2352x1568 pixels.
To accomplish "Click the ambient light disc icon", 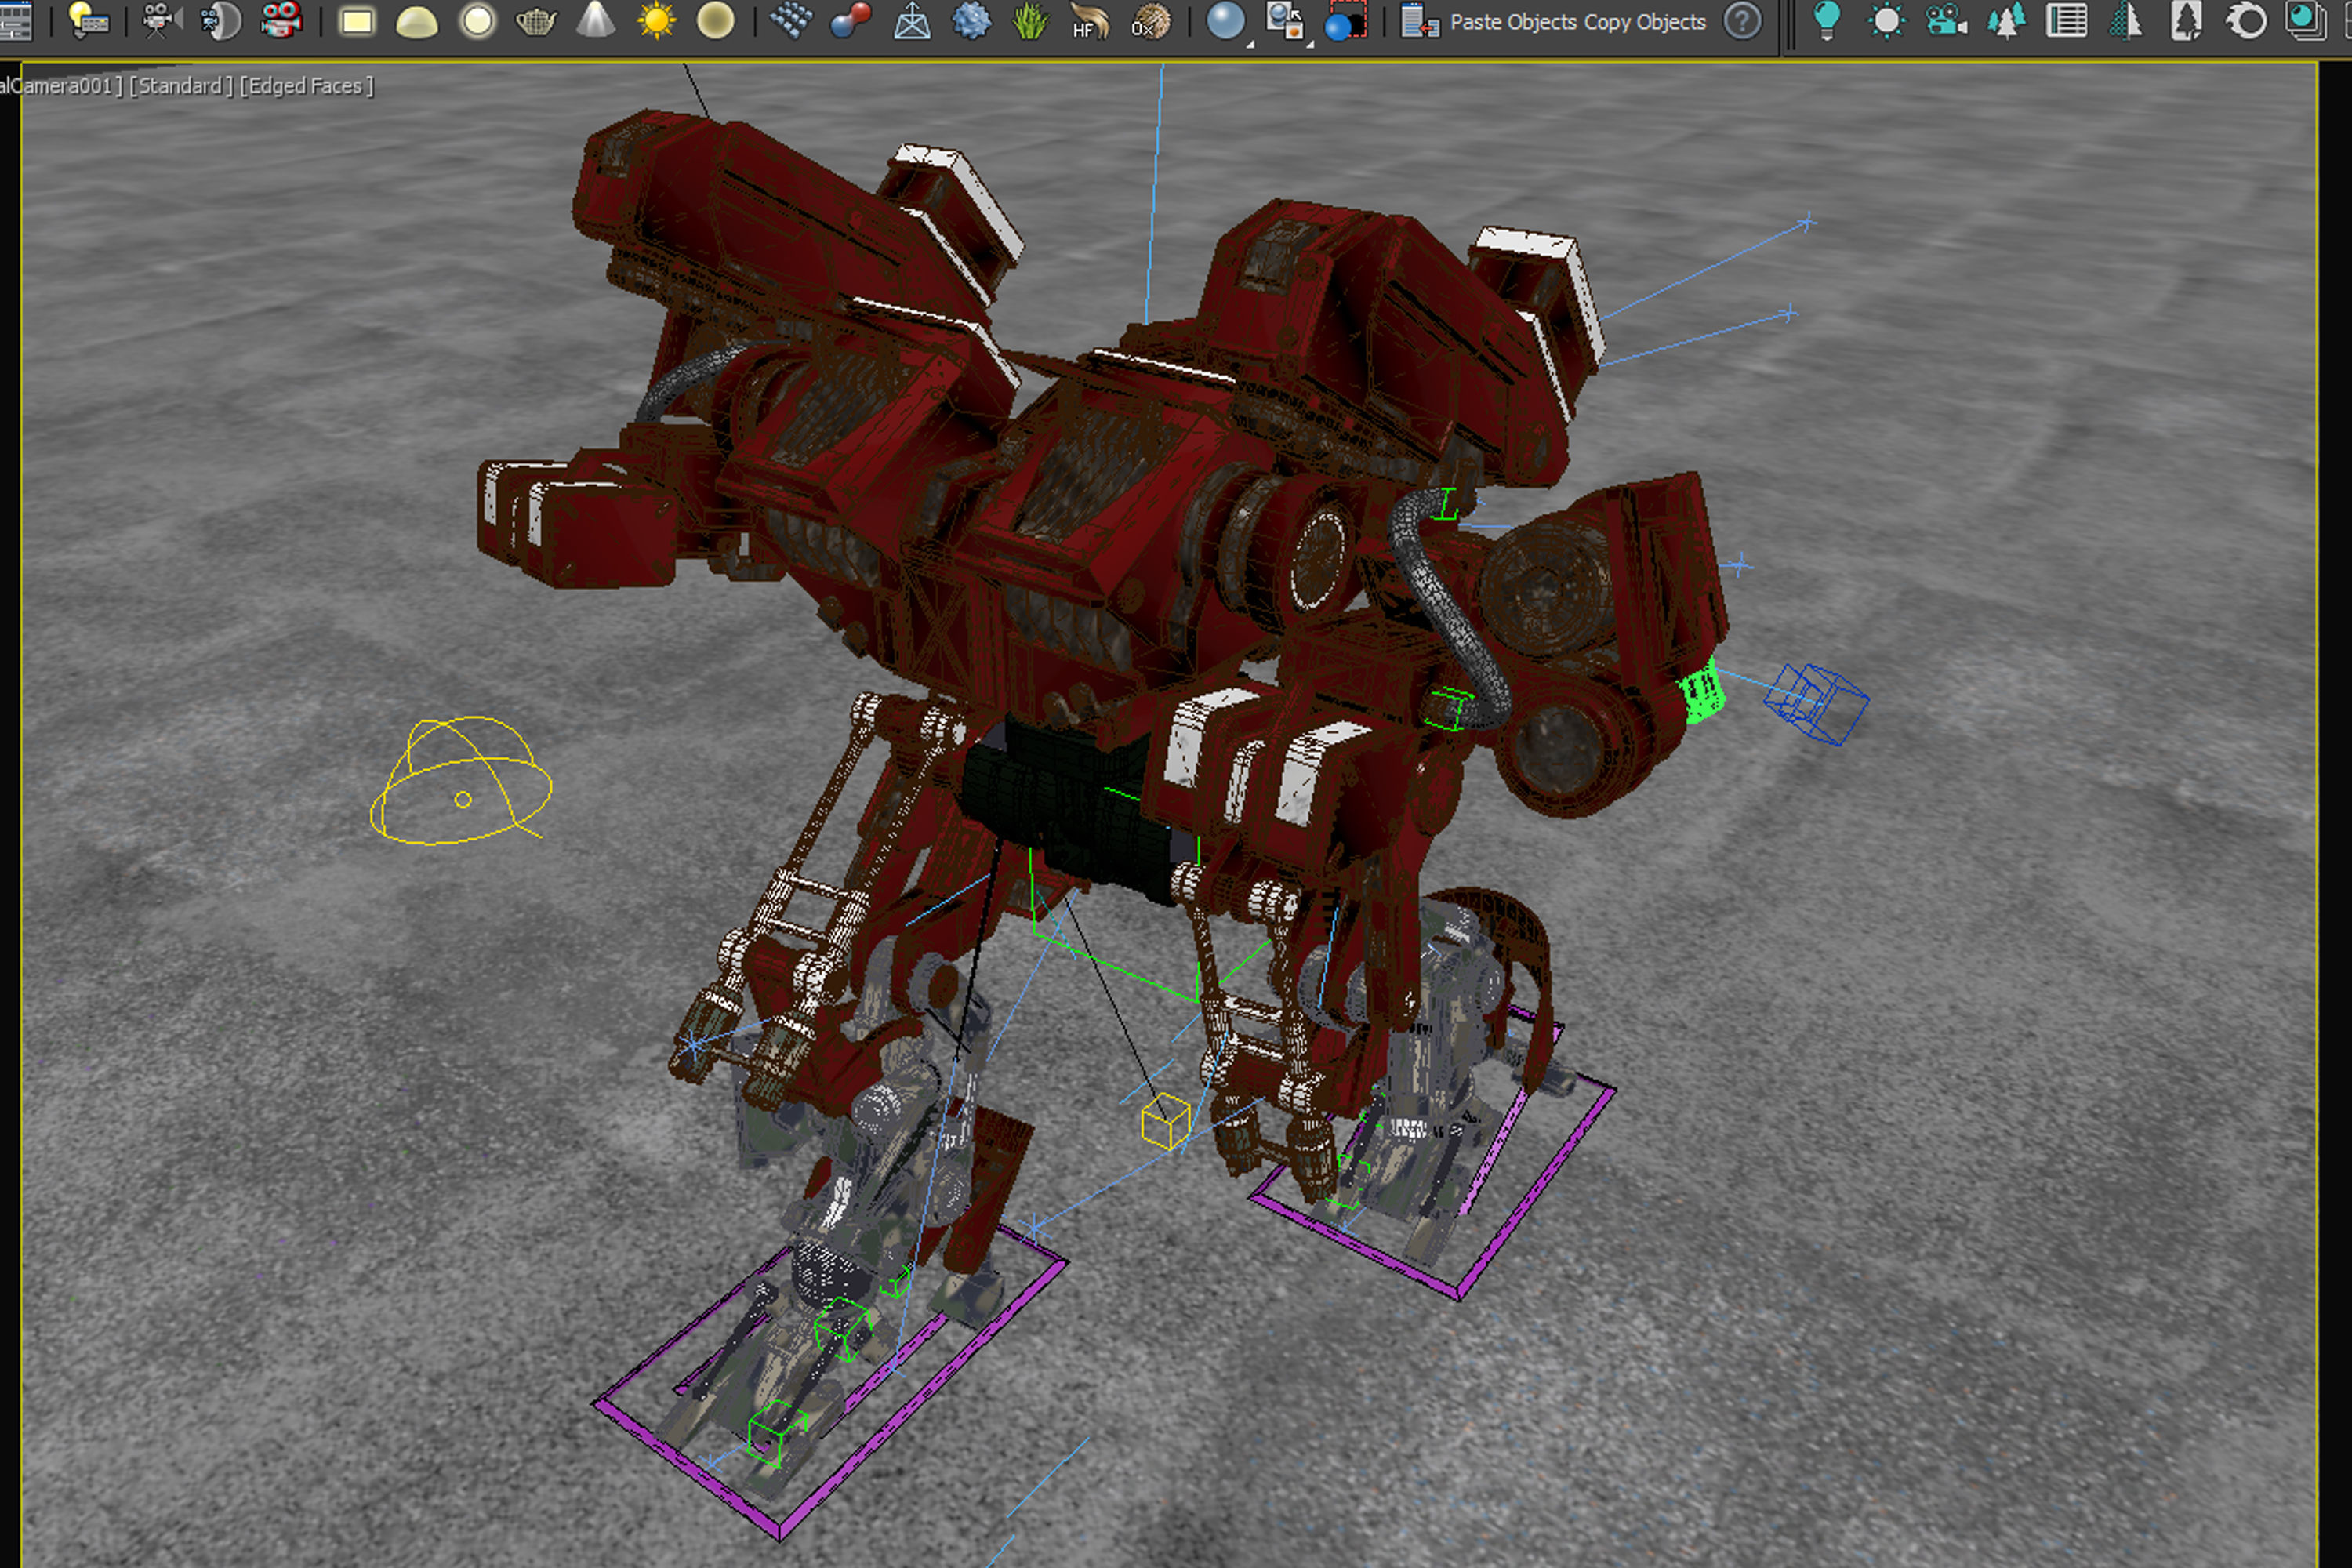I will (715, 21).
